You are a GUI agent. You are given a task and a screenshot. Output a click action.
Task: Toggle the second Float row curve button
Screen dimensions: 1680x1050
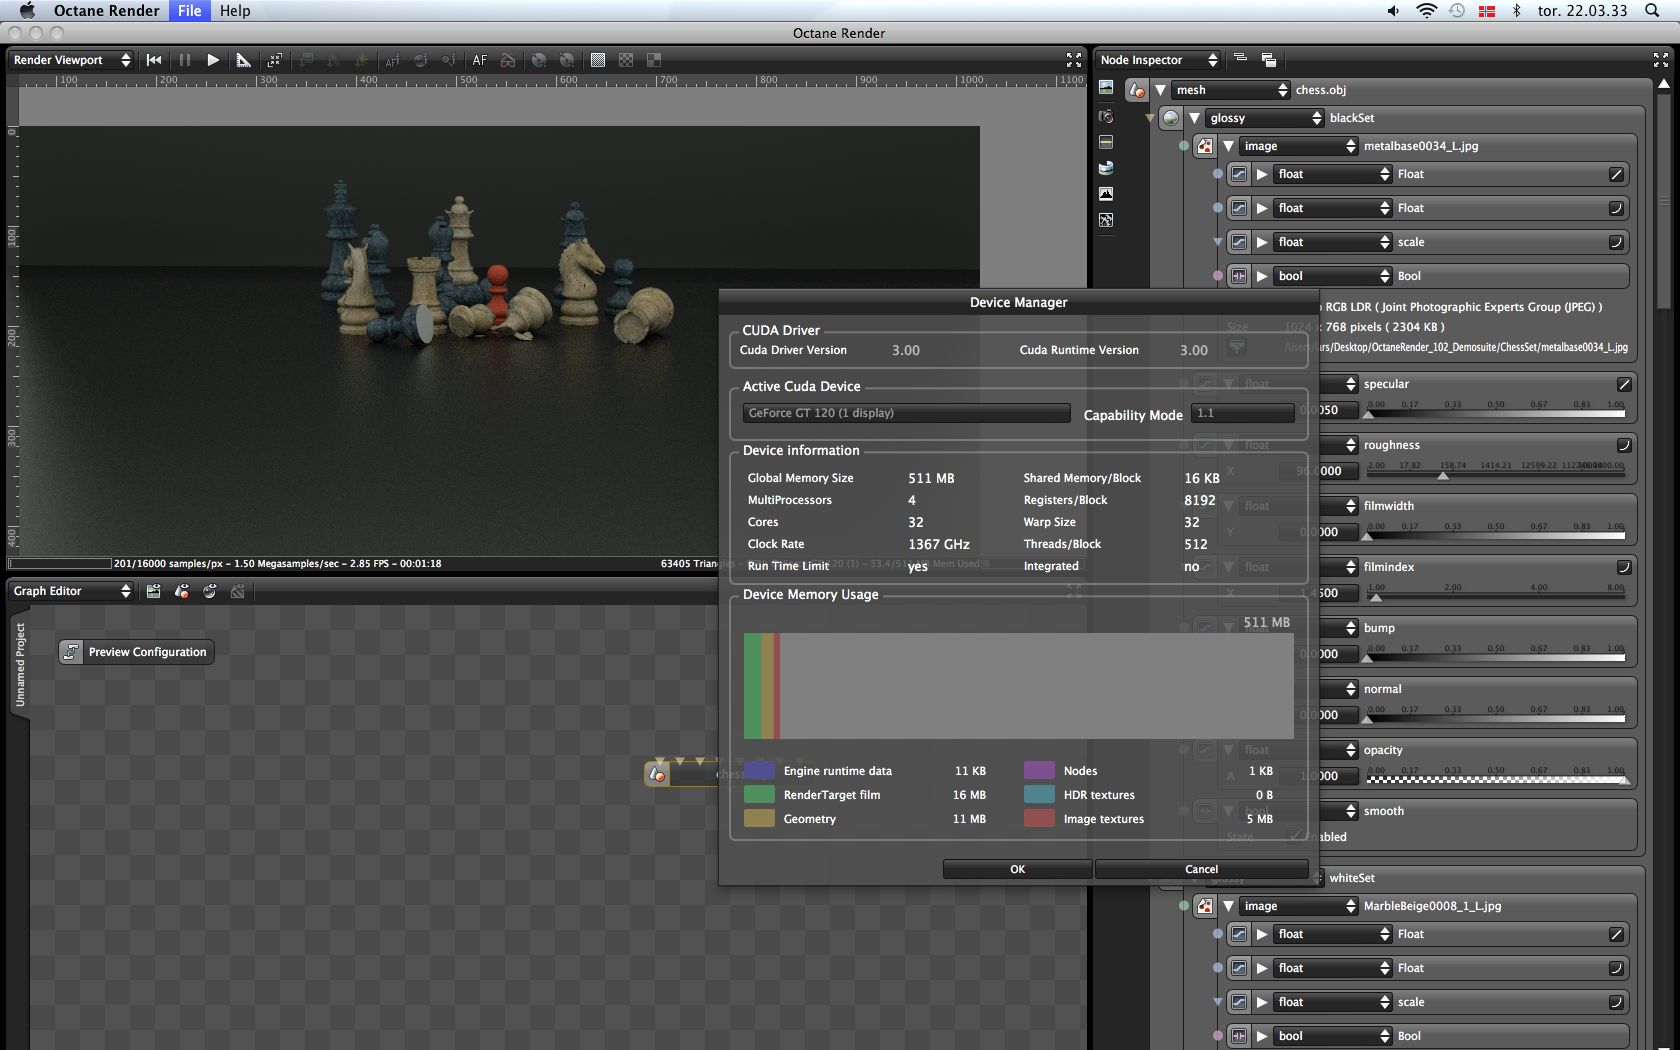pyautogui.click(x=1616, y=208)
